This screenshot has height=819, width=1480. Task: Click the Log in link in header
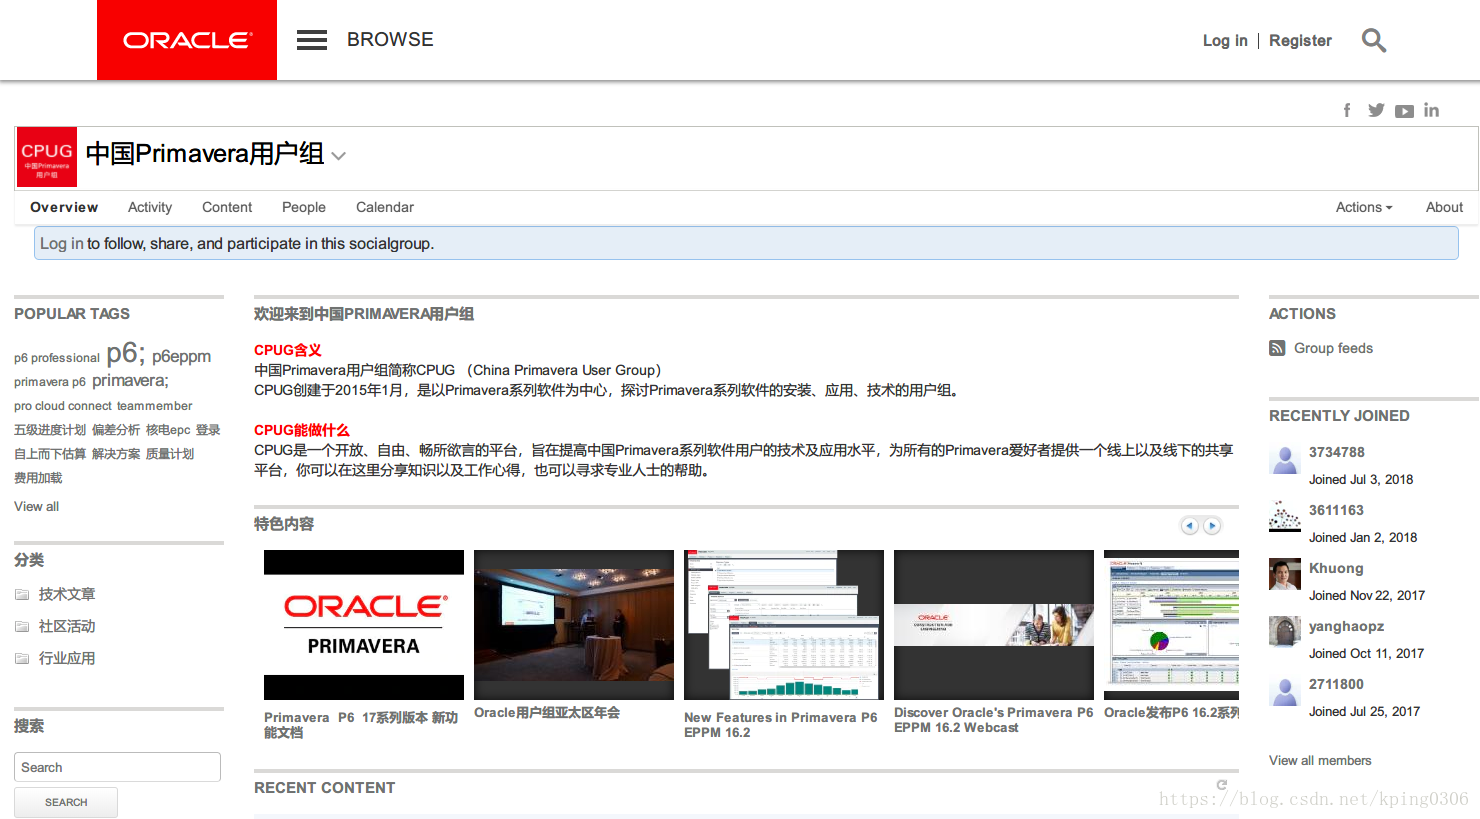click(1225, 41)
